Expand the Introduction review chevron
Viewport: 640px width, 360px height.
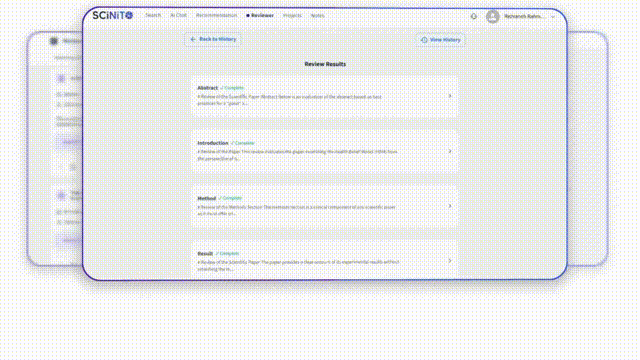point(450,151)
